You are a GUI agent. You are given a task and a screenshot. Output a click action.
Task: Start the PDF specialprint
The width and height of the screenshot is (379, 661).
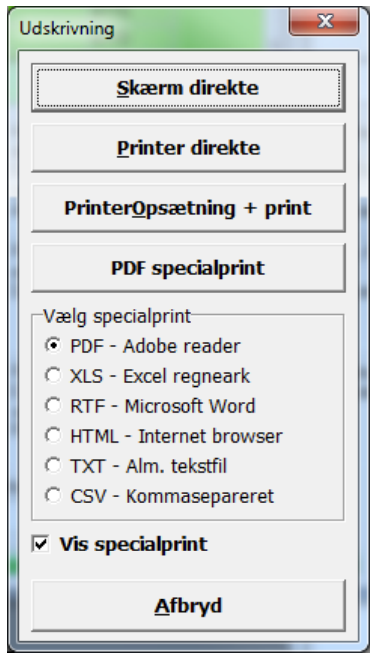pos(188,268)
